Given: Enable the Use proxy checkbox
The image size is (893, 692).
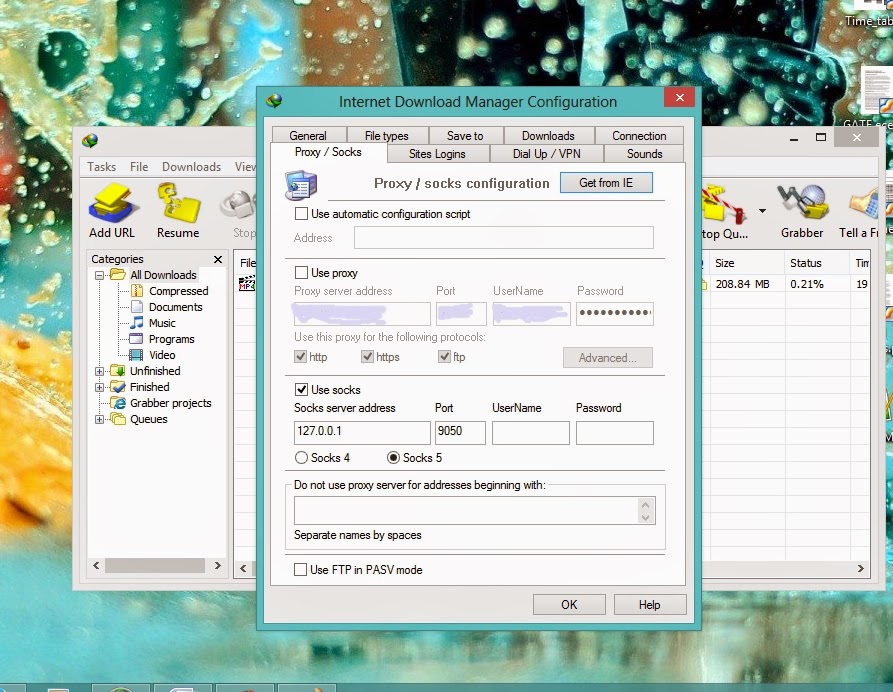Looking at the screenshot, I should (301, 273).
